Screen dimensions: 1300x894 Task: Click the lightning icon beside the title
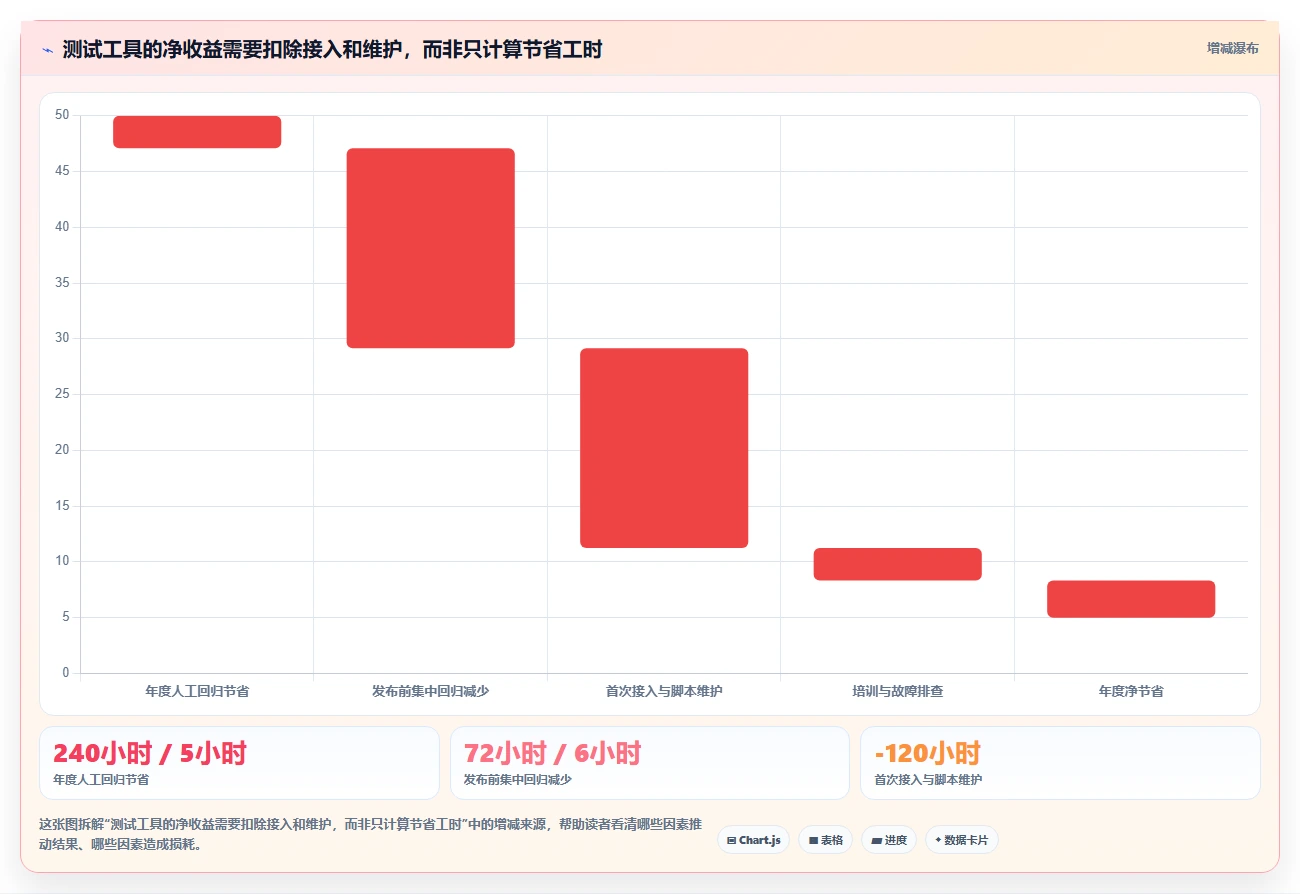point(47,50)
